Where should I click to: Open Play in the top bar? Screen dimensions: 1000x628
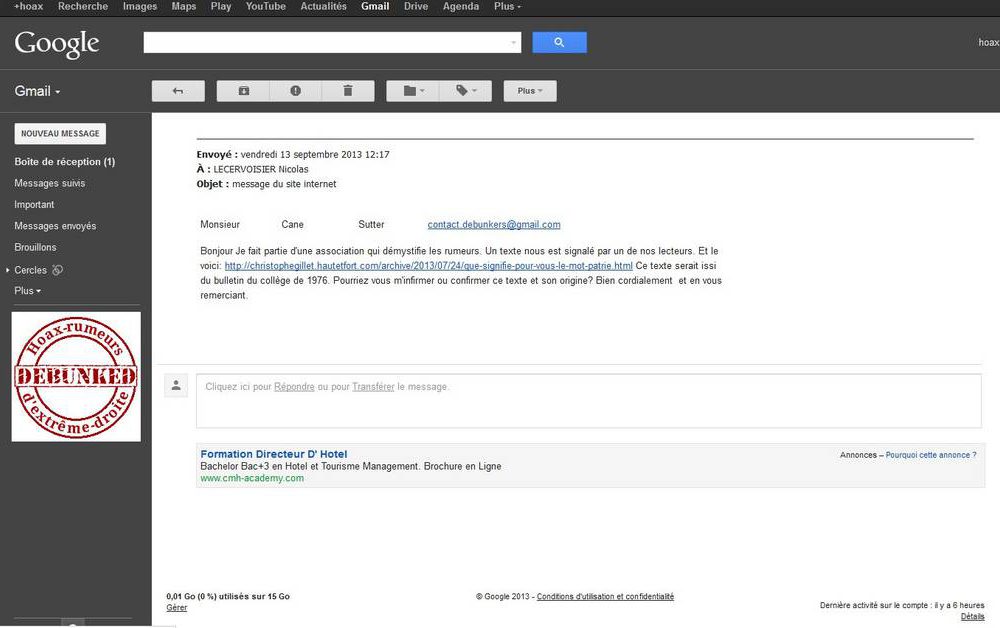[221, 6]
